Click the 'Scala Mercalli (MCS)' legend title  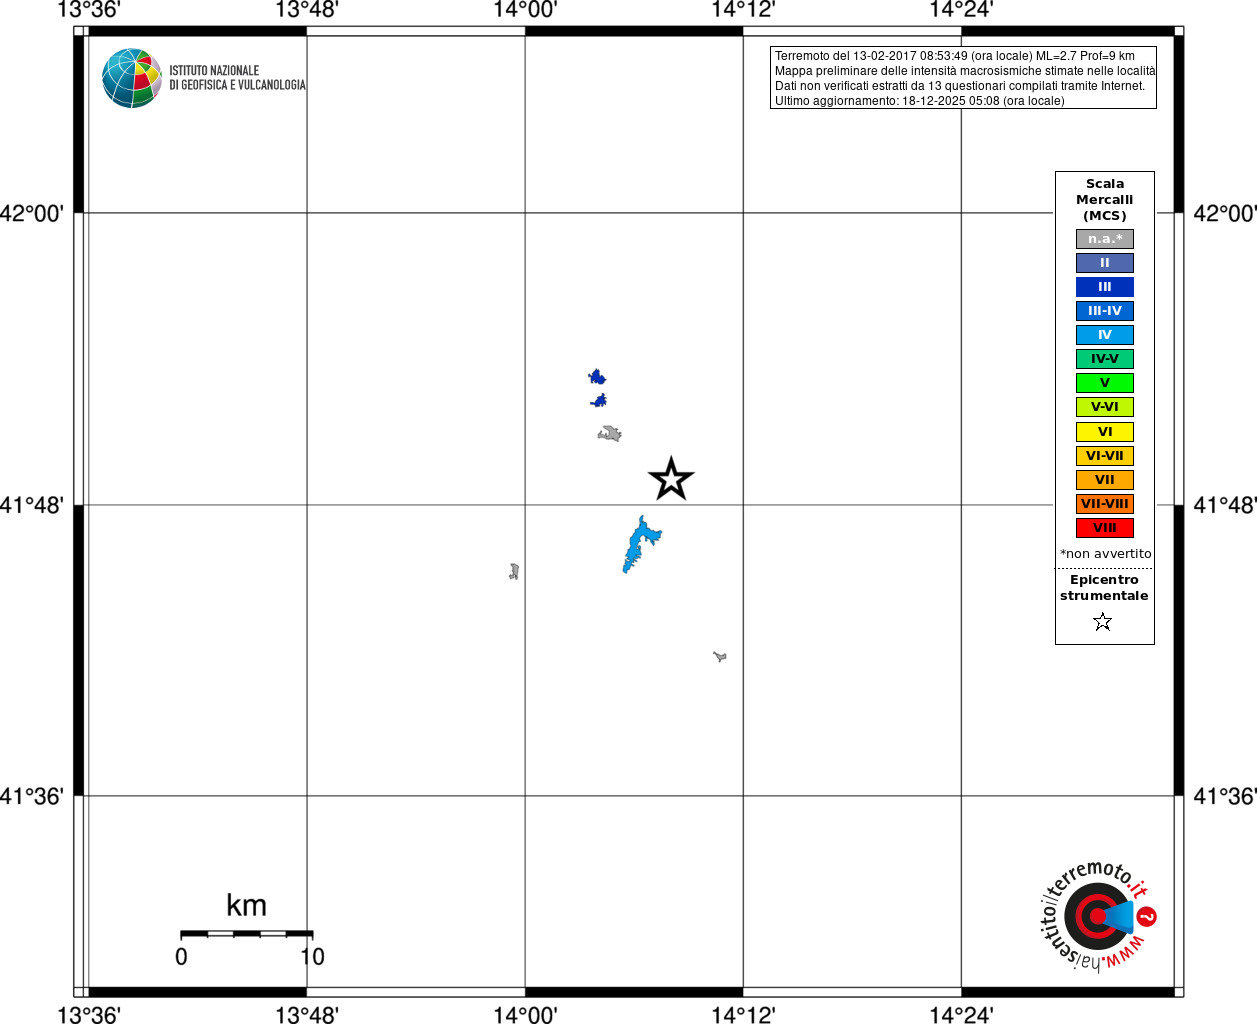[x=1105, y=200]
